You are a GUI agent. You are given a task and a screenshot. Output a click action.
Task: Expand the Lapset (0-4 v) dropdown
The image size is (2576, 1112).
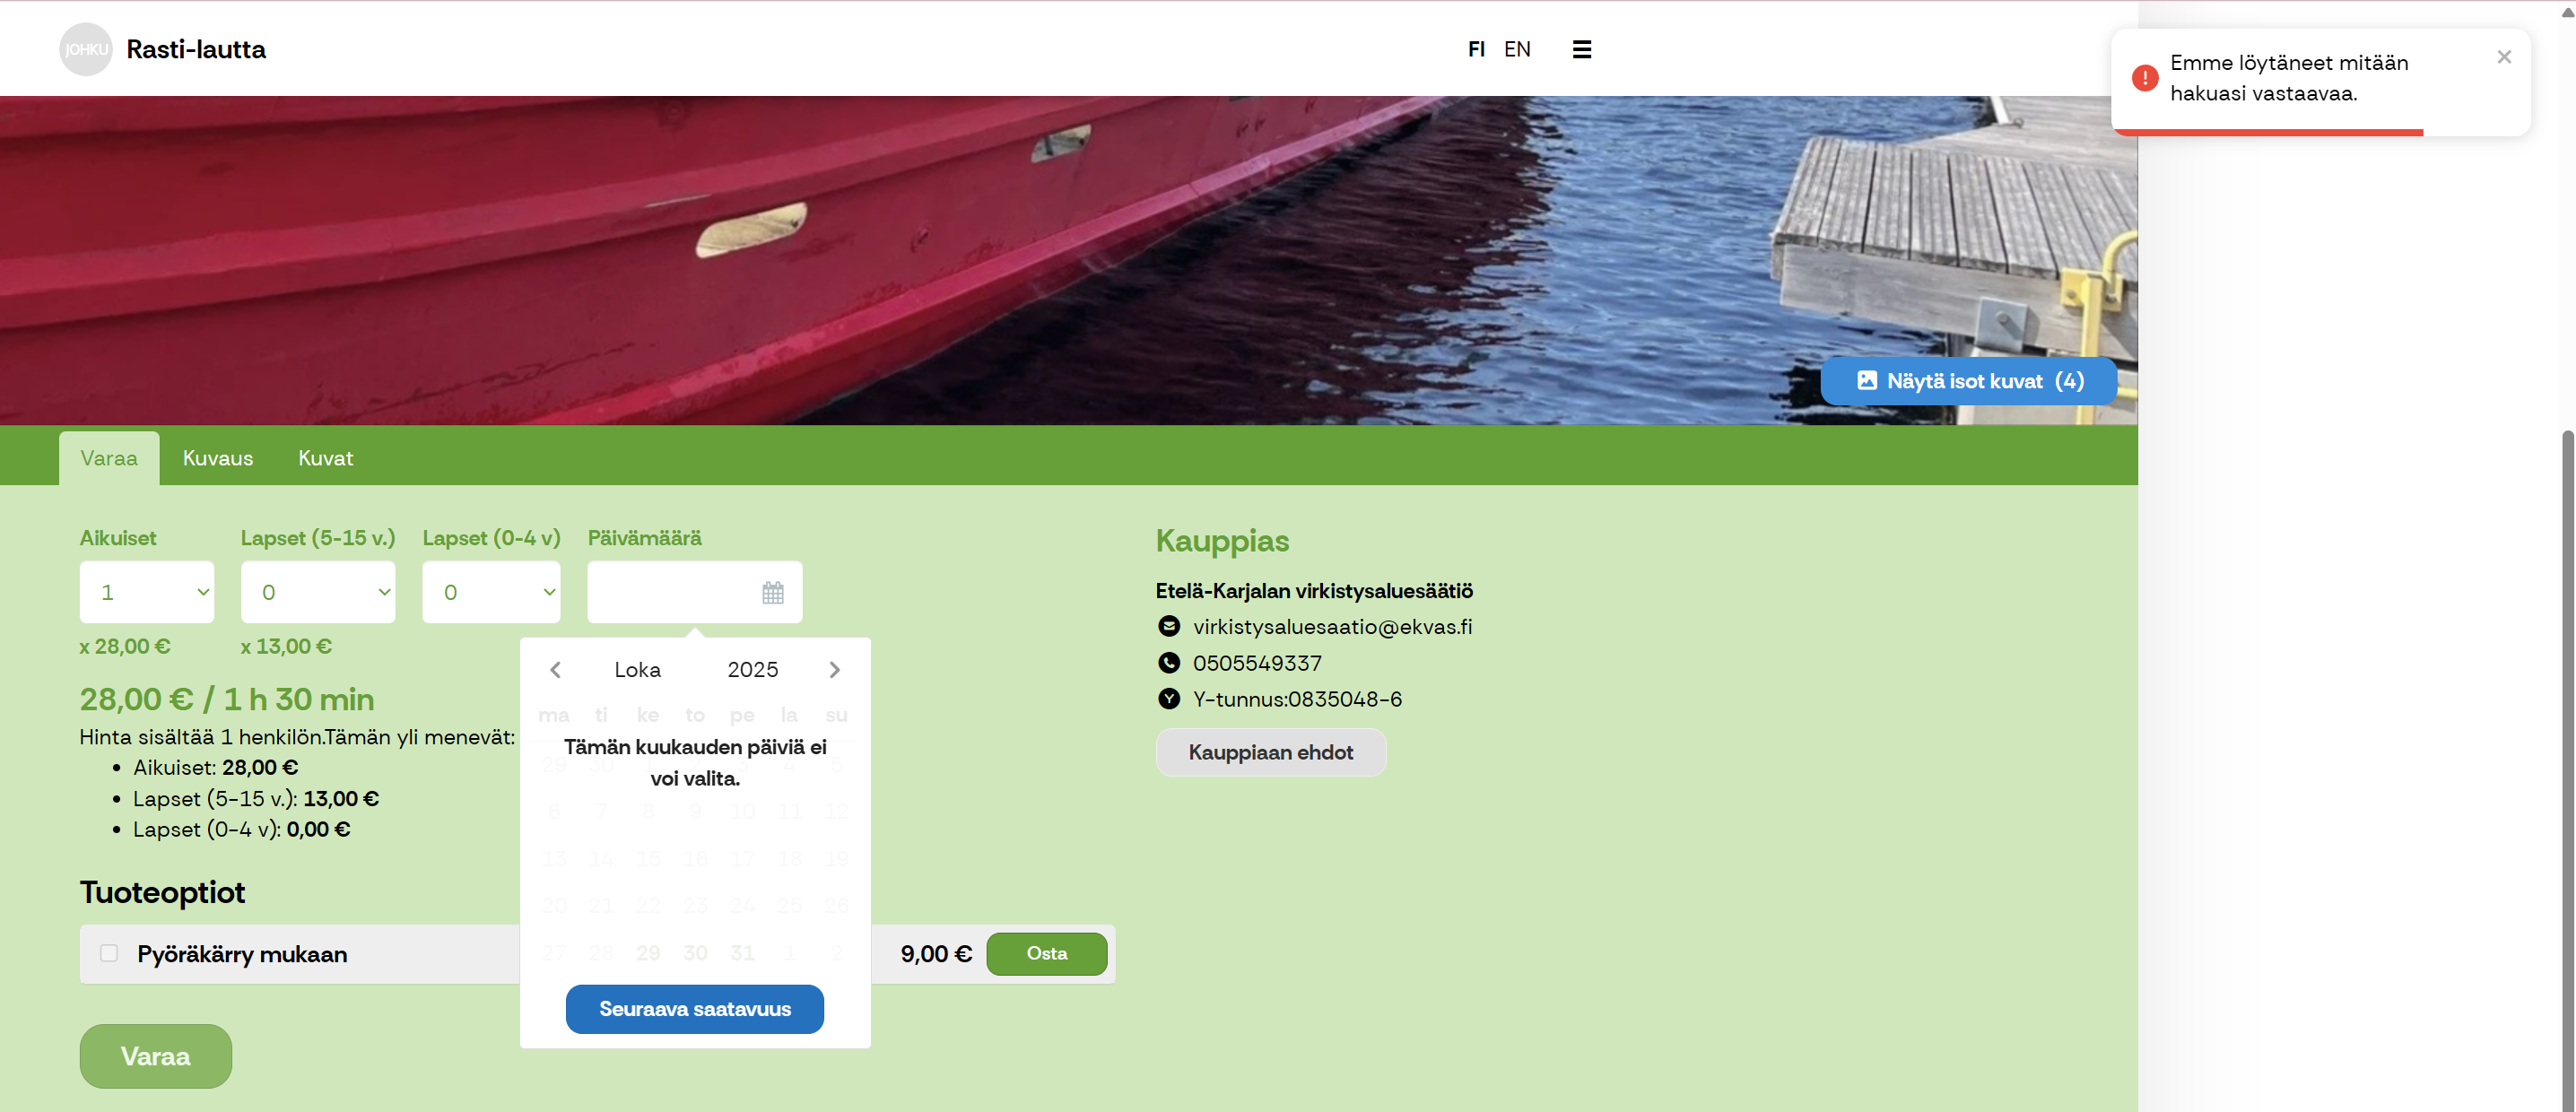[491, 592]
